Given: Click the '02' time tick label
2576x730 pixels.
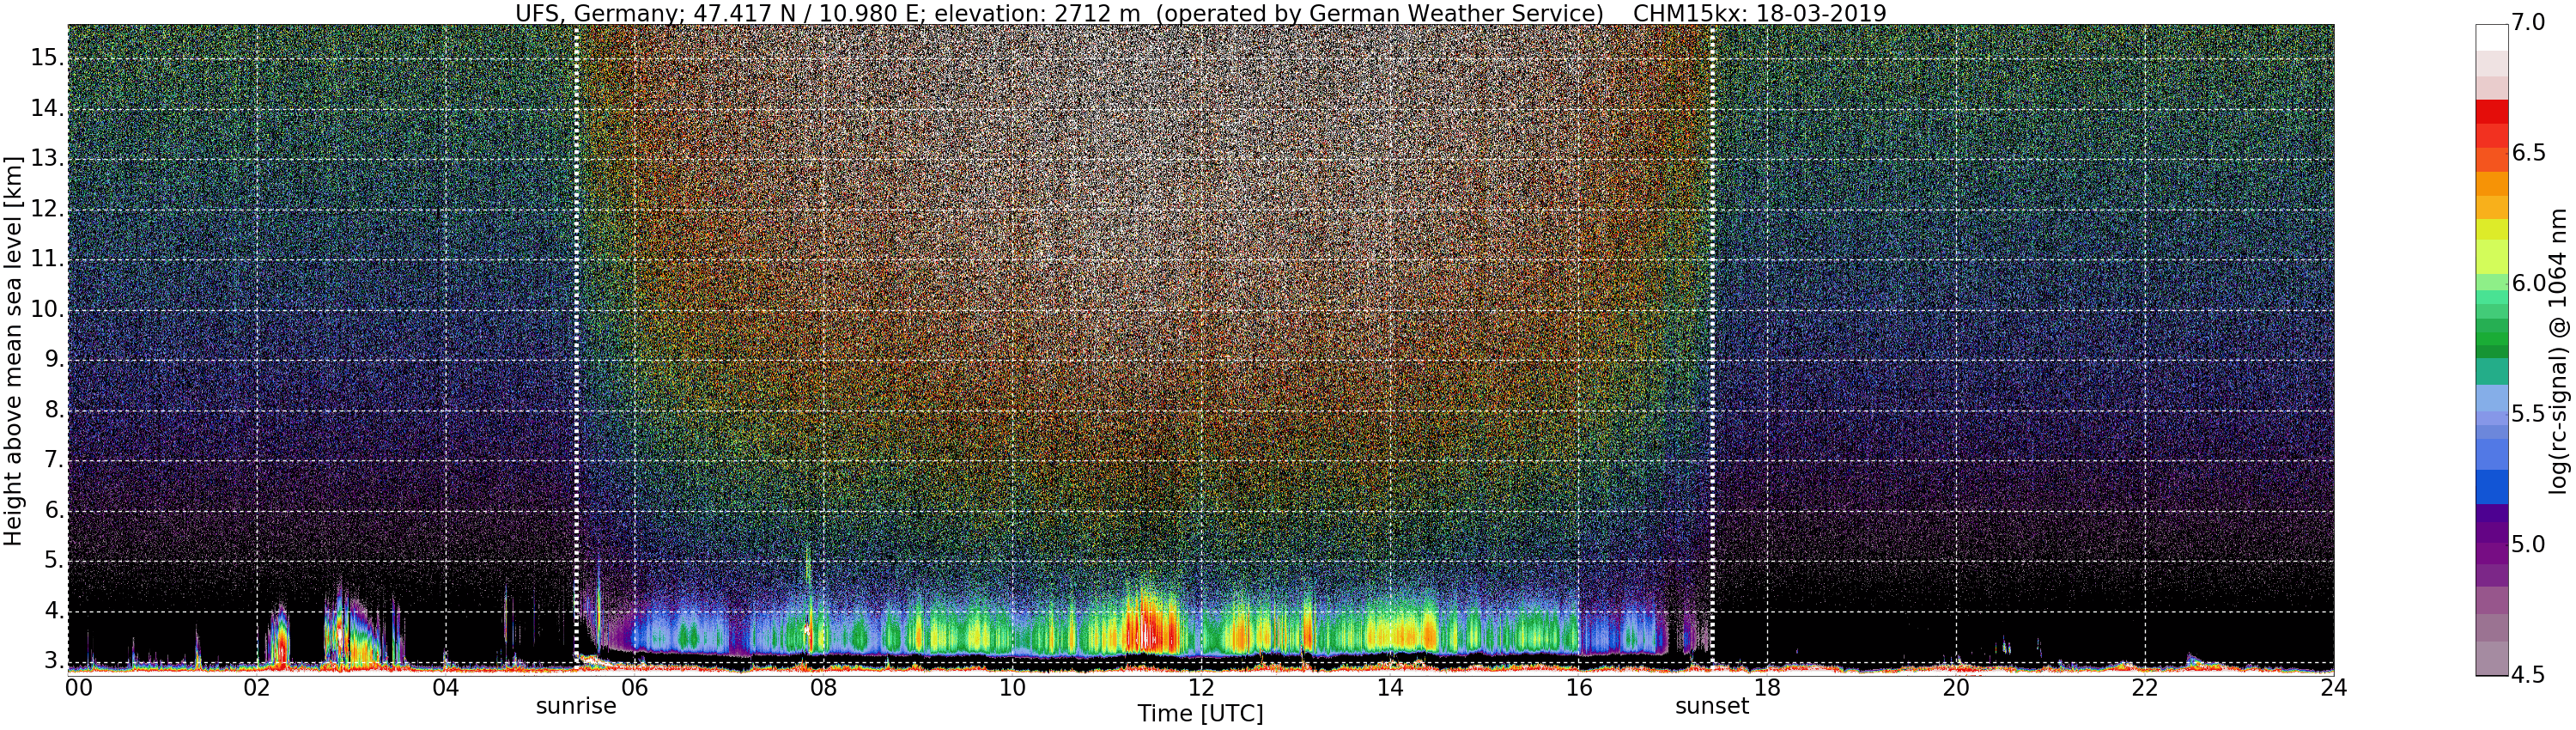Looking at the screenshot, I should (x=257, y=687).
